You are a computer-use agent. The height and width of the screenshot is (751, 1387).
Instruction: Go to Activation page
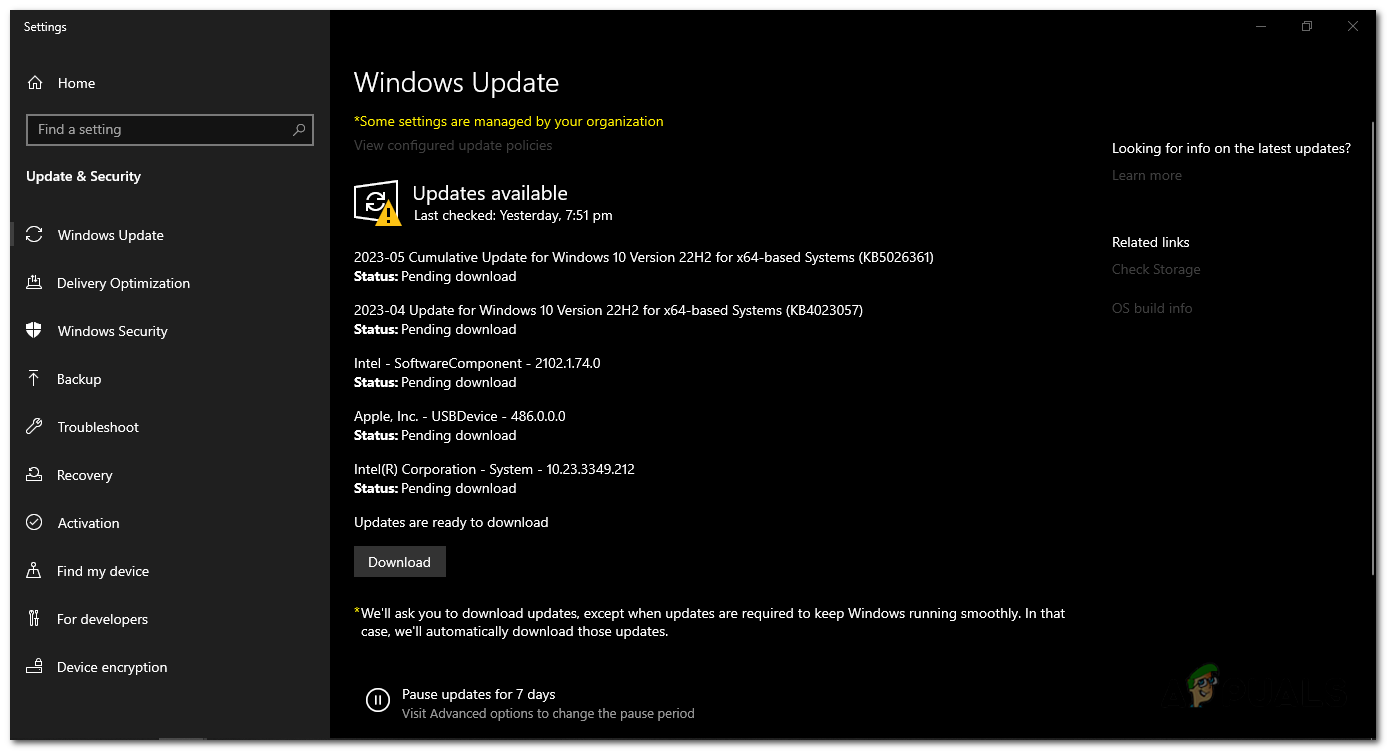tap(88, 523)
